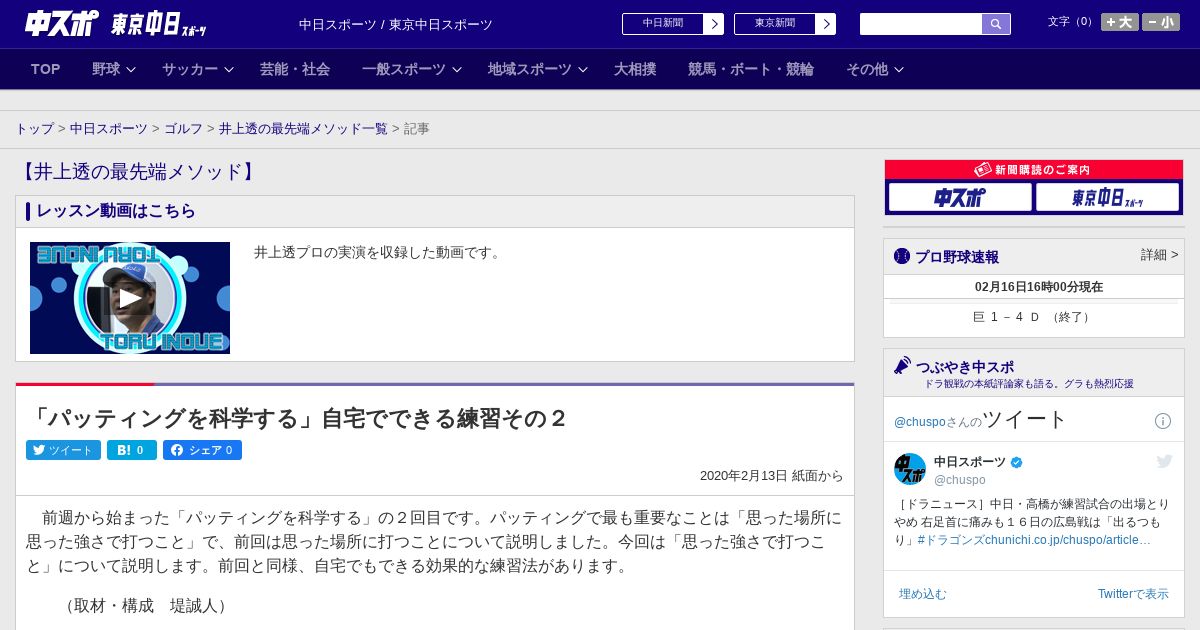Open the 芸能・社会 menu item
Viewport: 1200px width, 630px height.
click(x=295, y=69)
